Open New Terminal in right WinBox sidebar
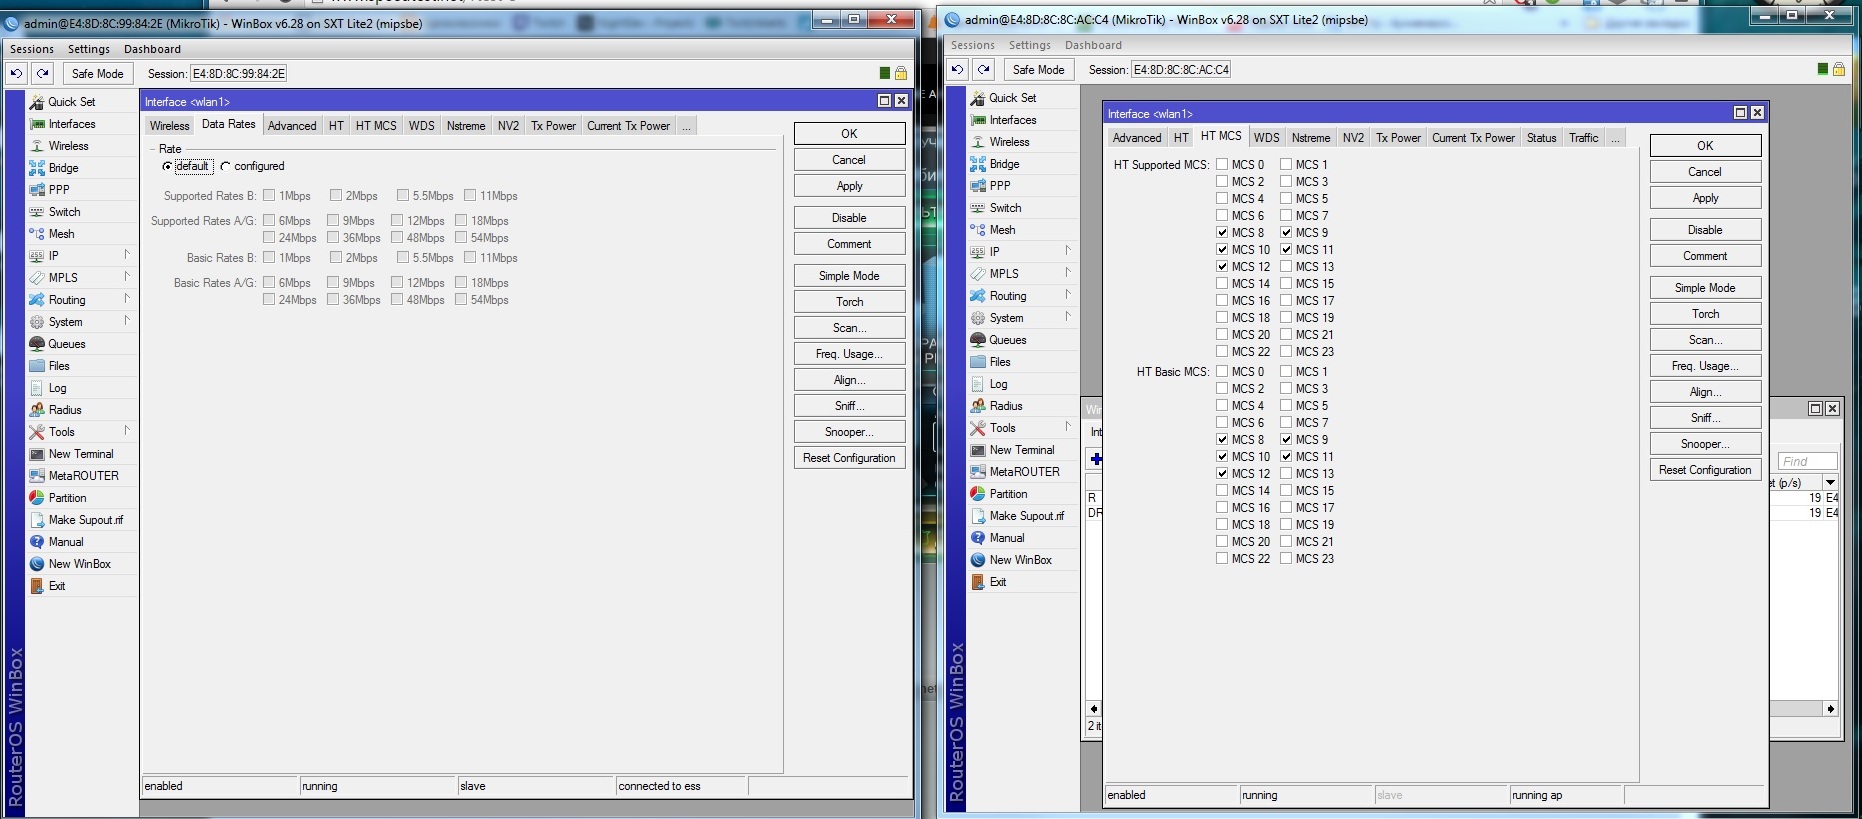Image resolution: width=1862 pixels, height=819 pixels. coord(1023,450)
